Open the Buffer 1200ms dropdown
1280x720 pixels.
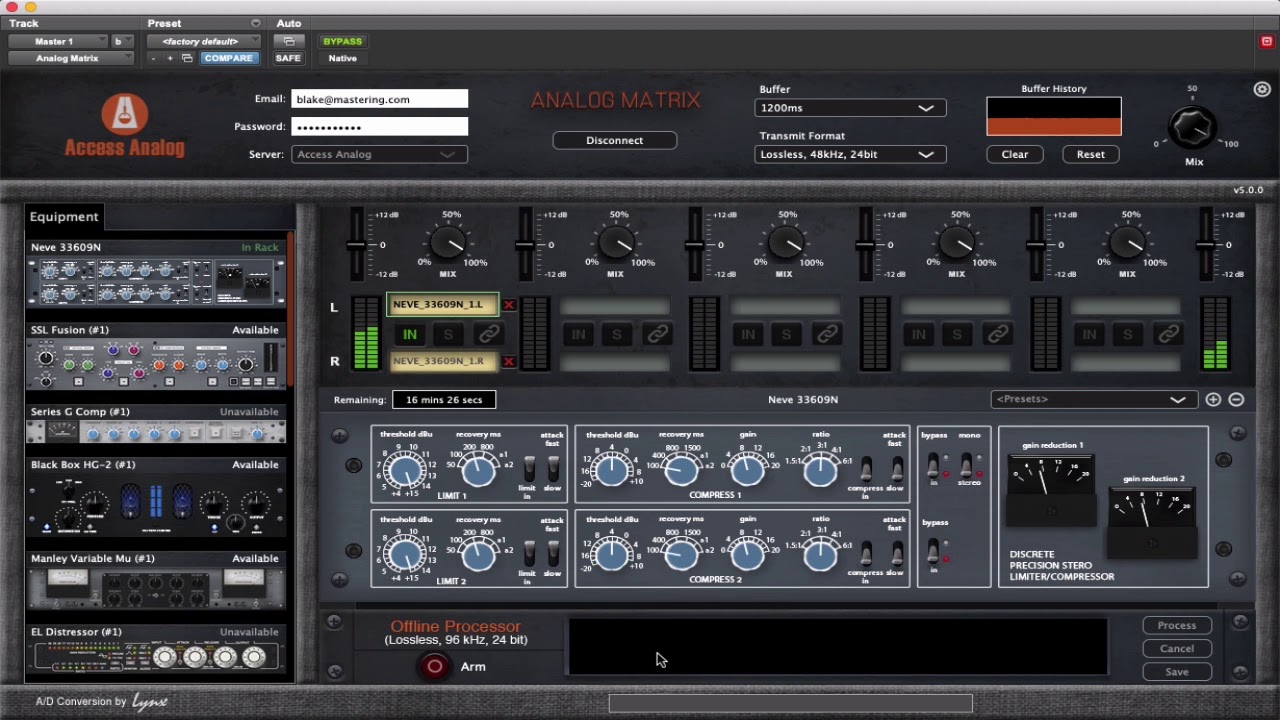tap(851, 108)
